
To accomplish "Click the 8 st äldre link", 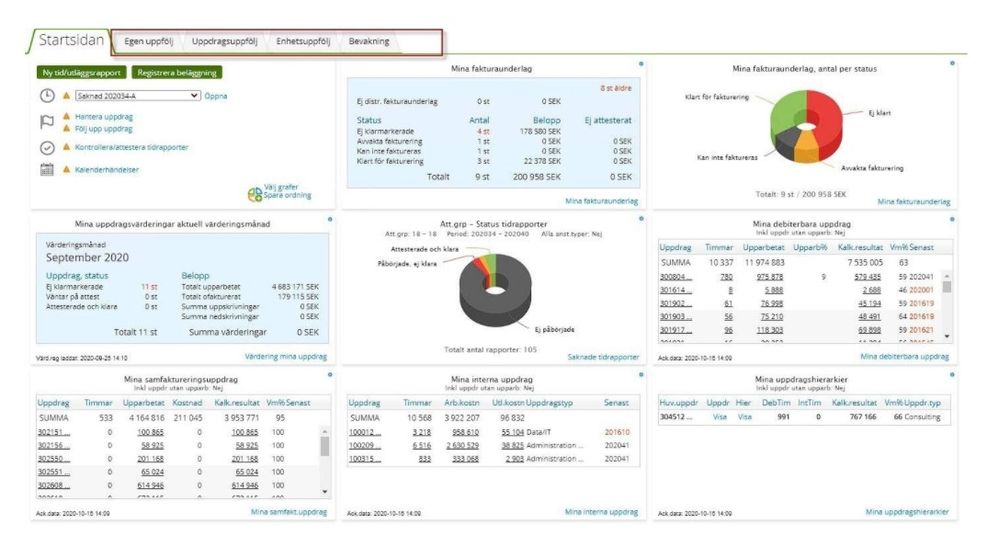I will (x=615, y=88).
